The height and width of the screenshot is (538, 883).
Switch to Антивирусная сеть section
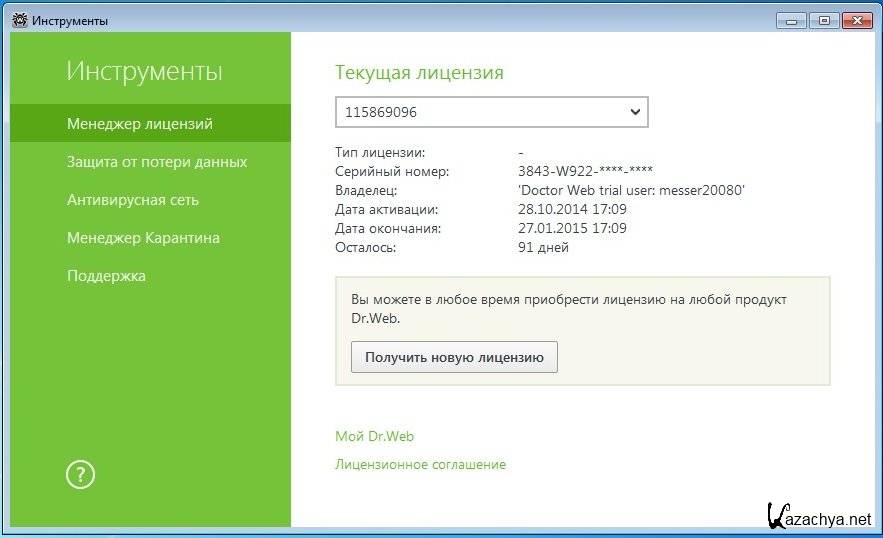tap(133, 200)
